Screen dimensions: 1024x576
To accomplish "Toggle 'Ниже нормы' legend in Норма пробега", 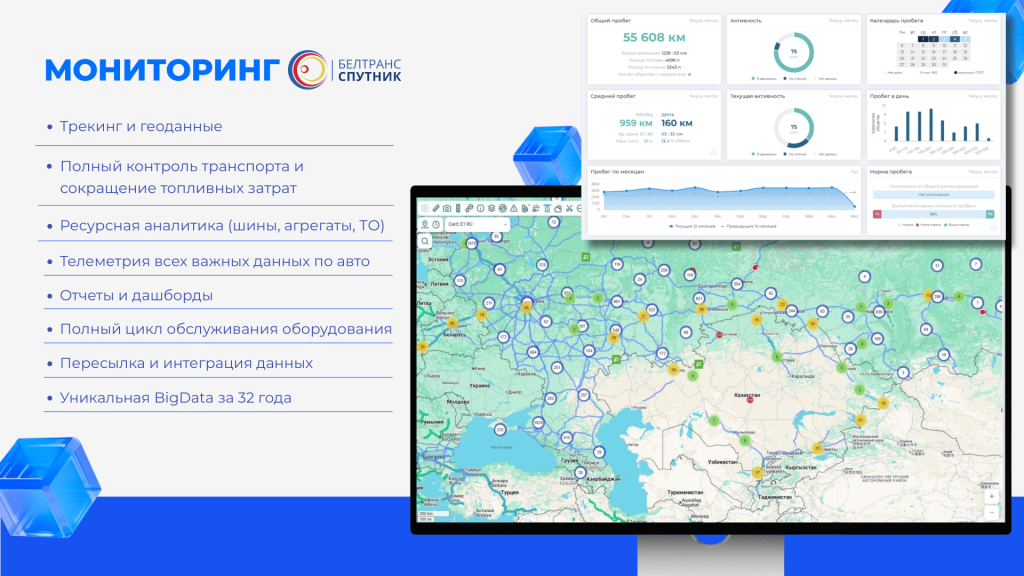I will 928,225.
